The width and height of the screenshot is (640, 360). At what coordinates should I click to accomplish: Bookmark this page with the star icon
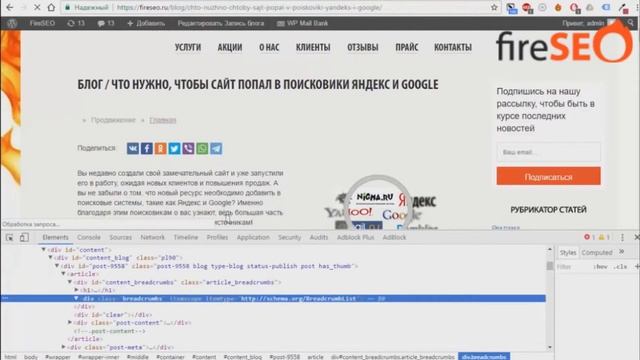(494, 7)
